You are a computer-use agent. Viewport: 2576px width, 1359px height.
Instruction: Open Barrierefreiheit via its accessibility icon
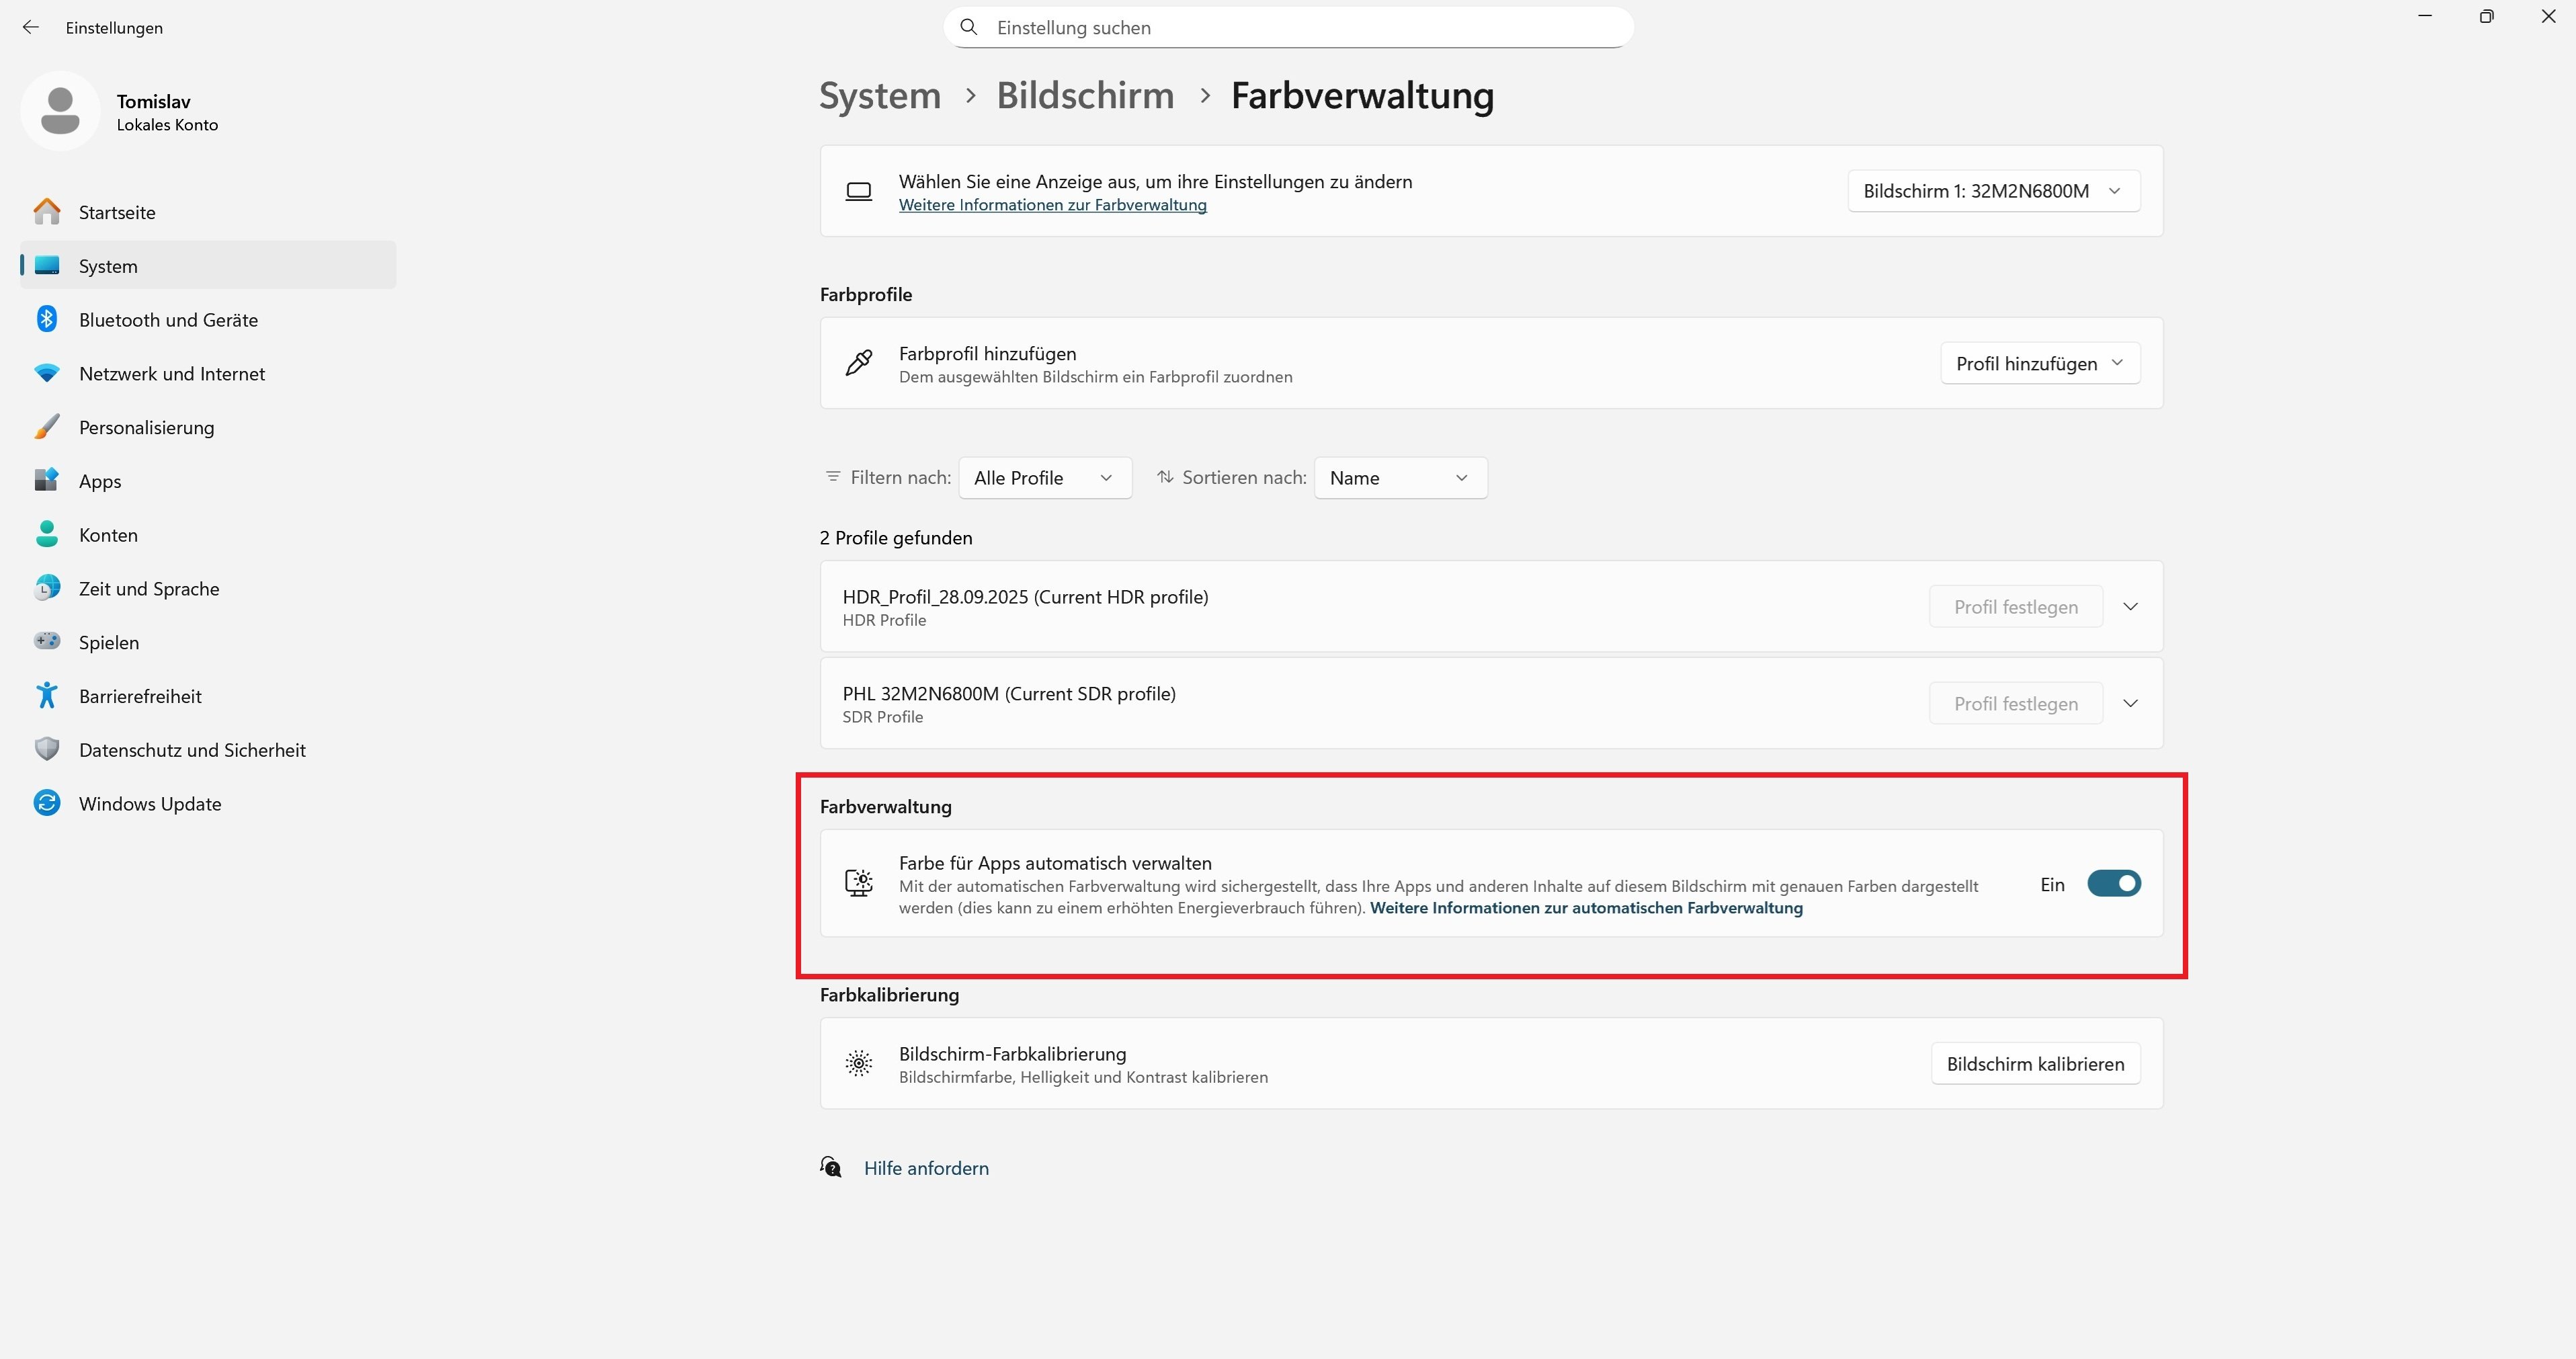pos(47,695)
